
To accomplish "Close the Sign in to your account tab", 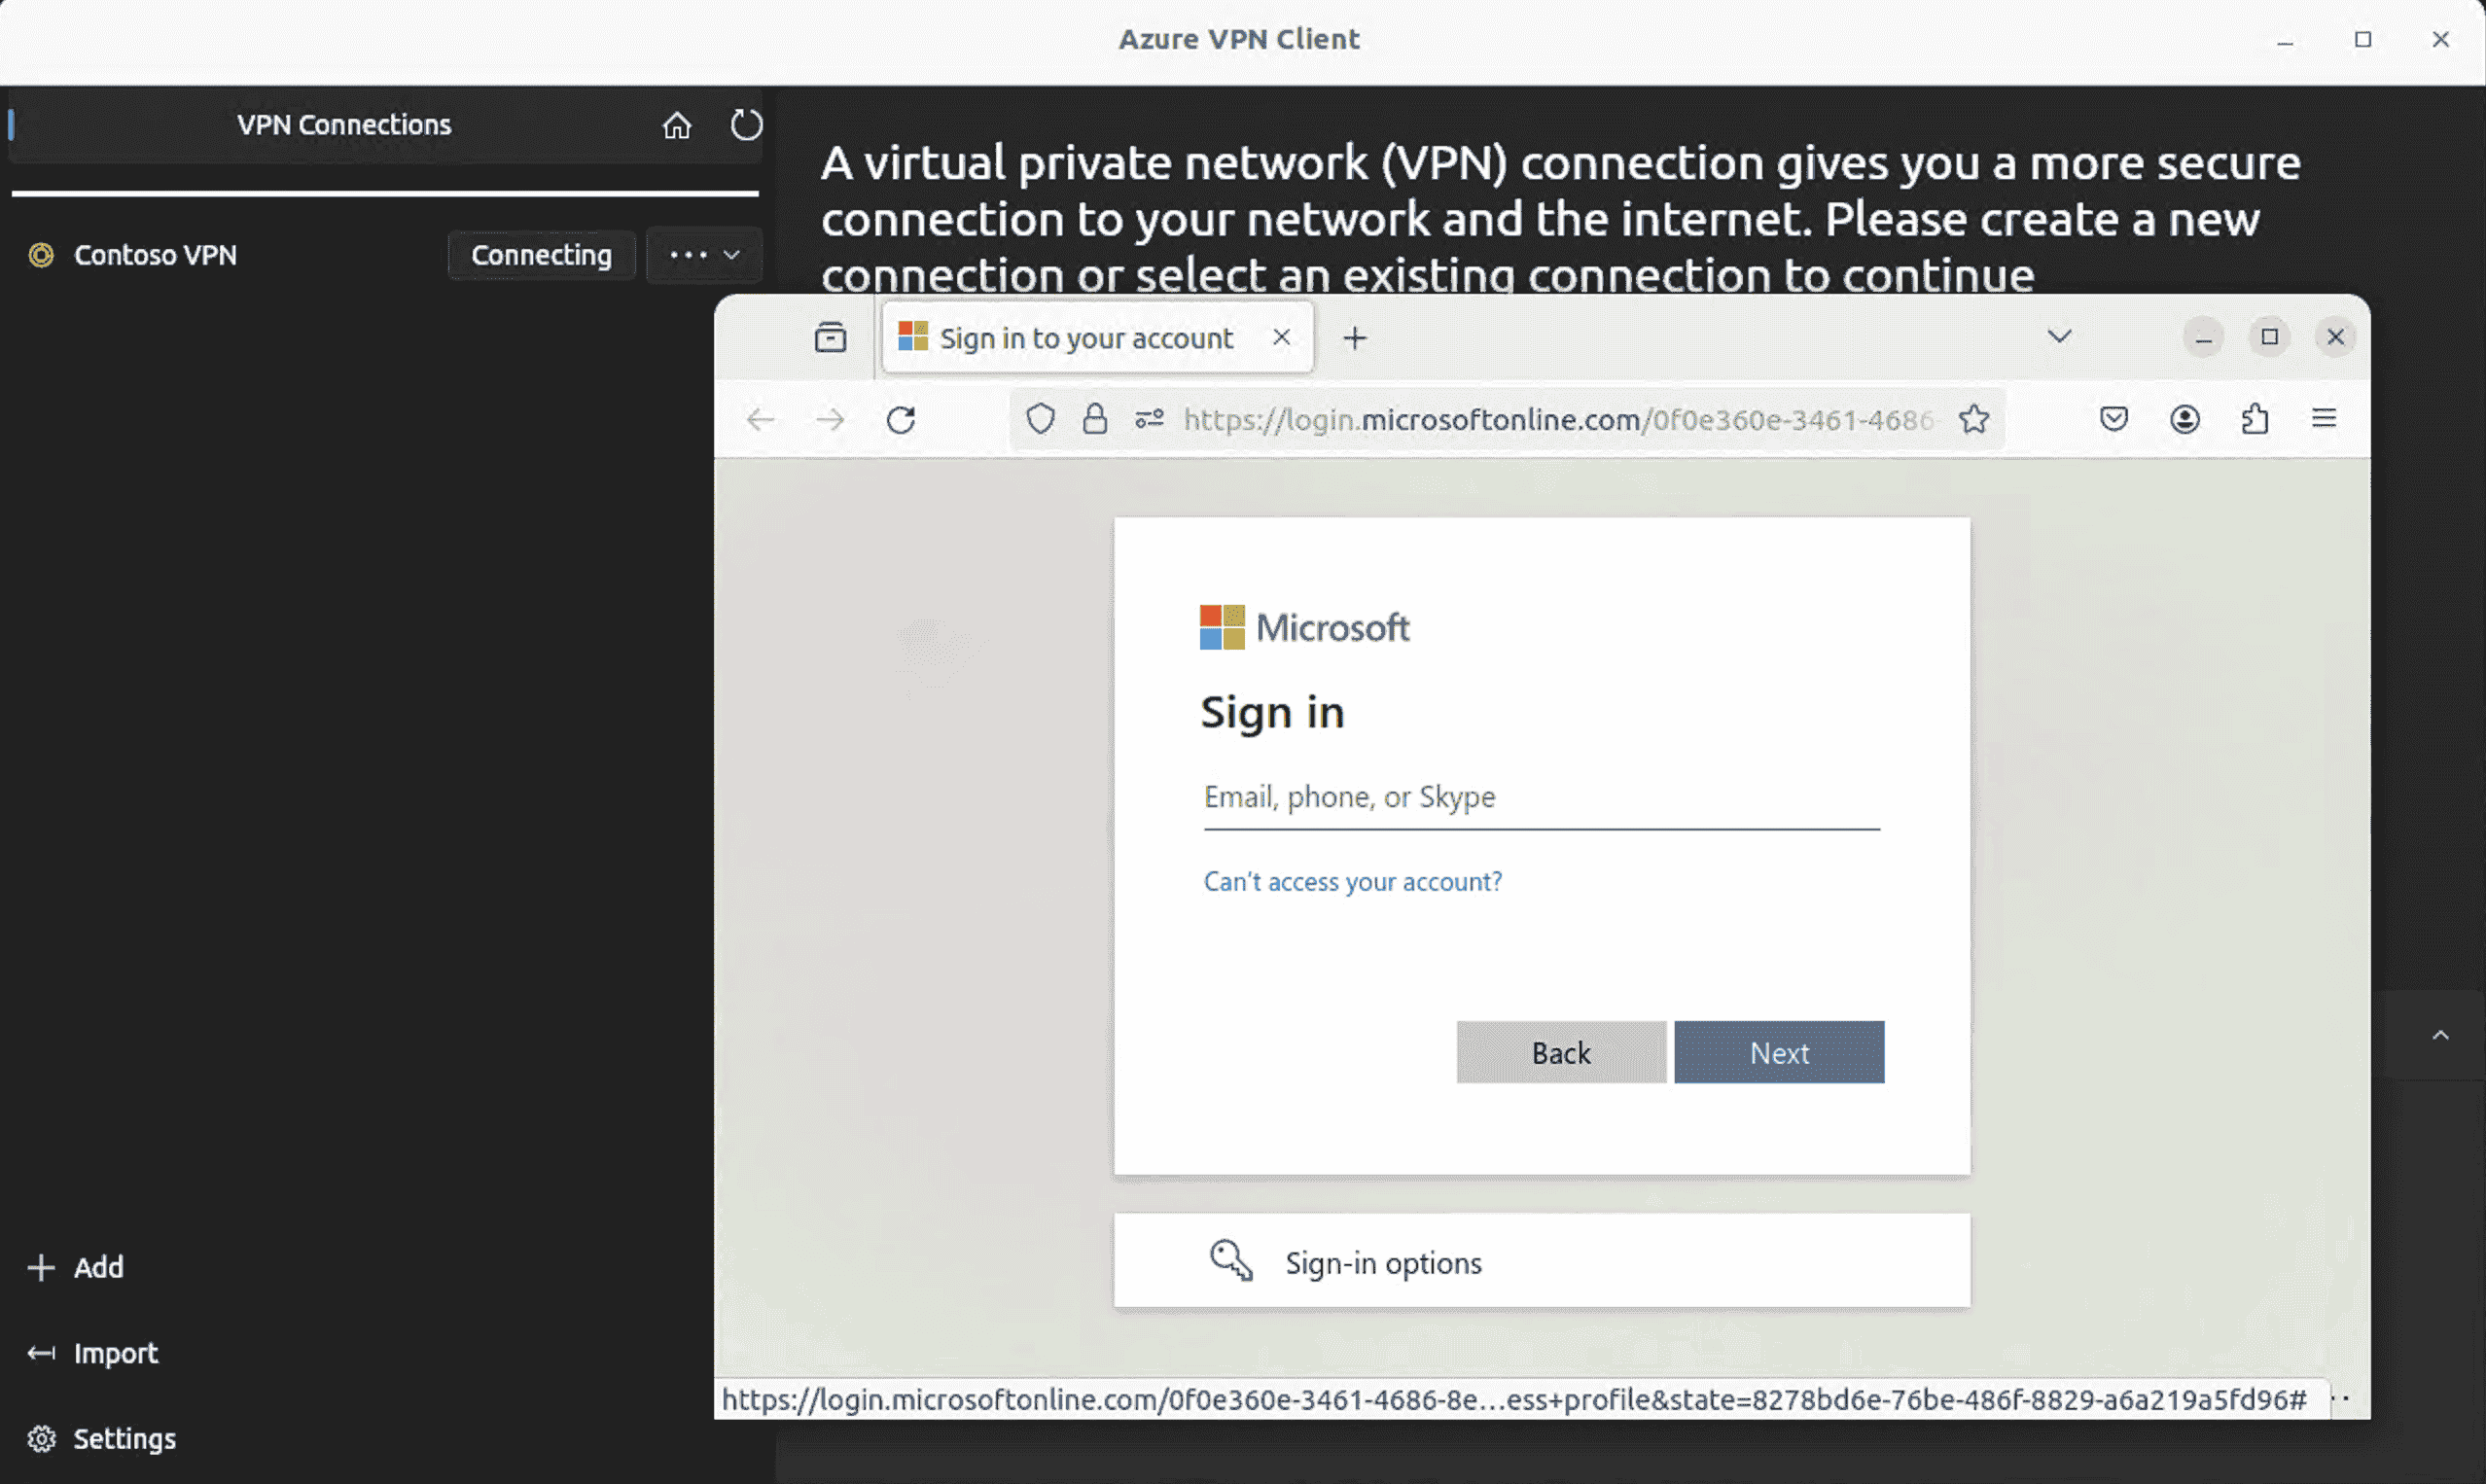I will pos(1281,337).
